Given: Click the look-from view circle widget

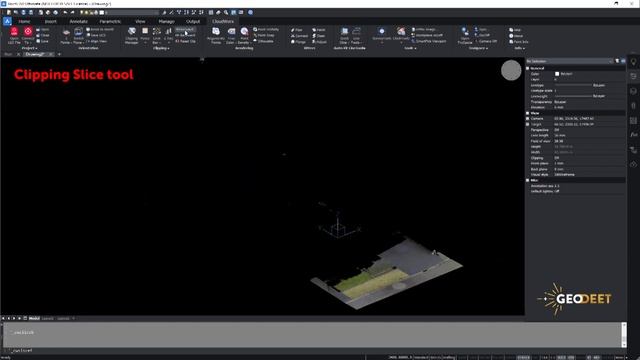Looking at the screenshot, I should point(511,70).
